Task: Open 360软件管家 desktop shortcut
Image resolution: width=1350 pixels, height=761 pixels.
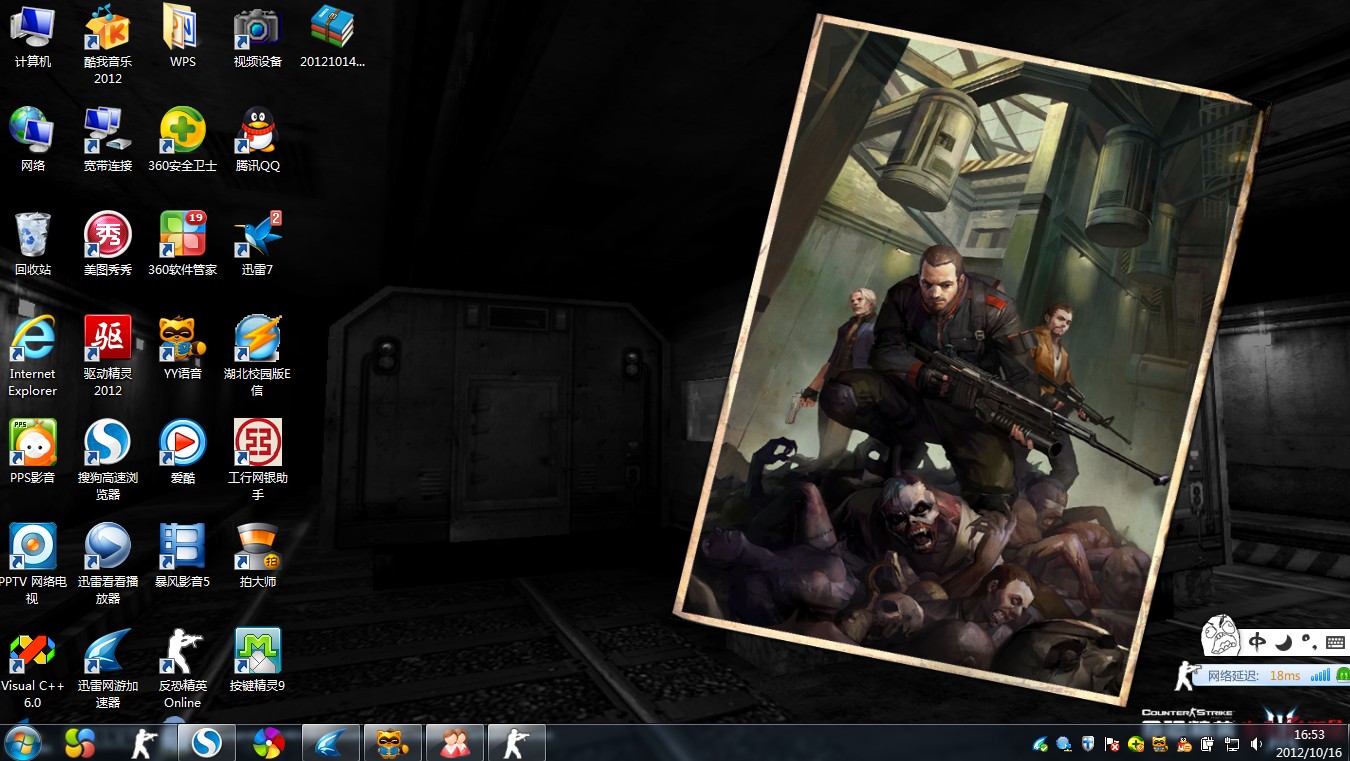Action: click(x=183, y=244)
